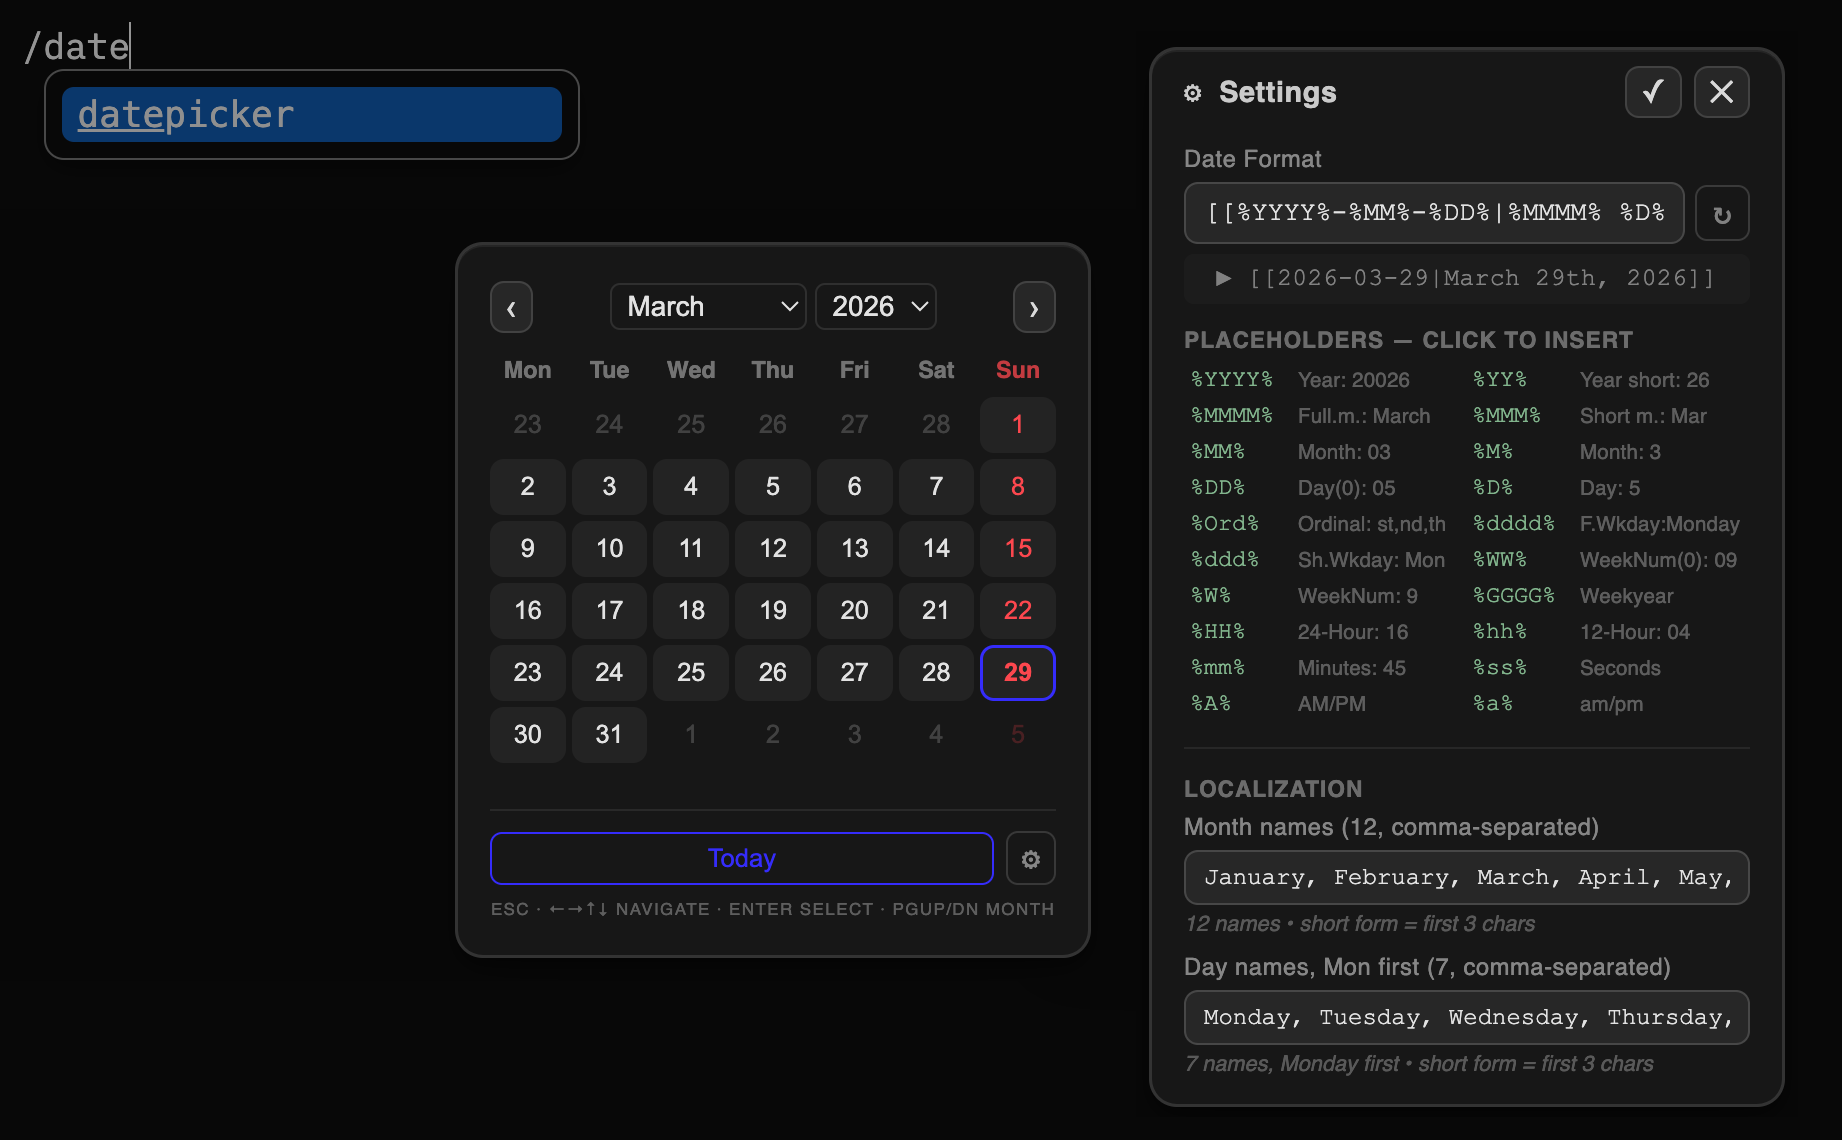
Task: Advance to next month with right chevron
Action: coord(1034,307)
